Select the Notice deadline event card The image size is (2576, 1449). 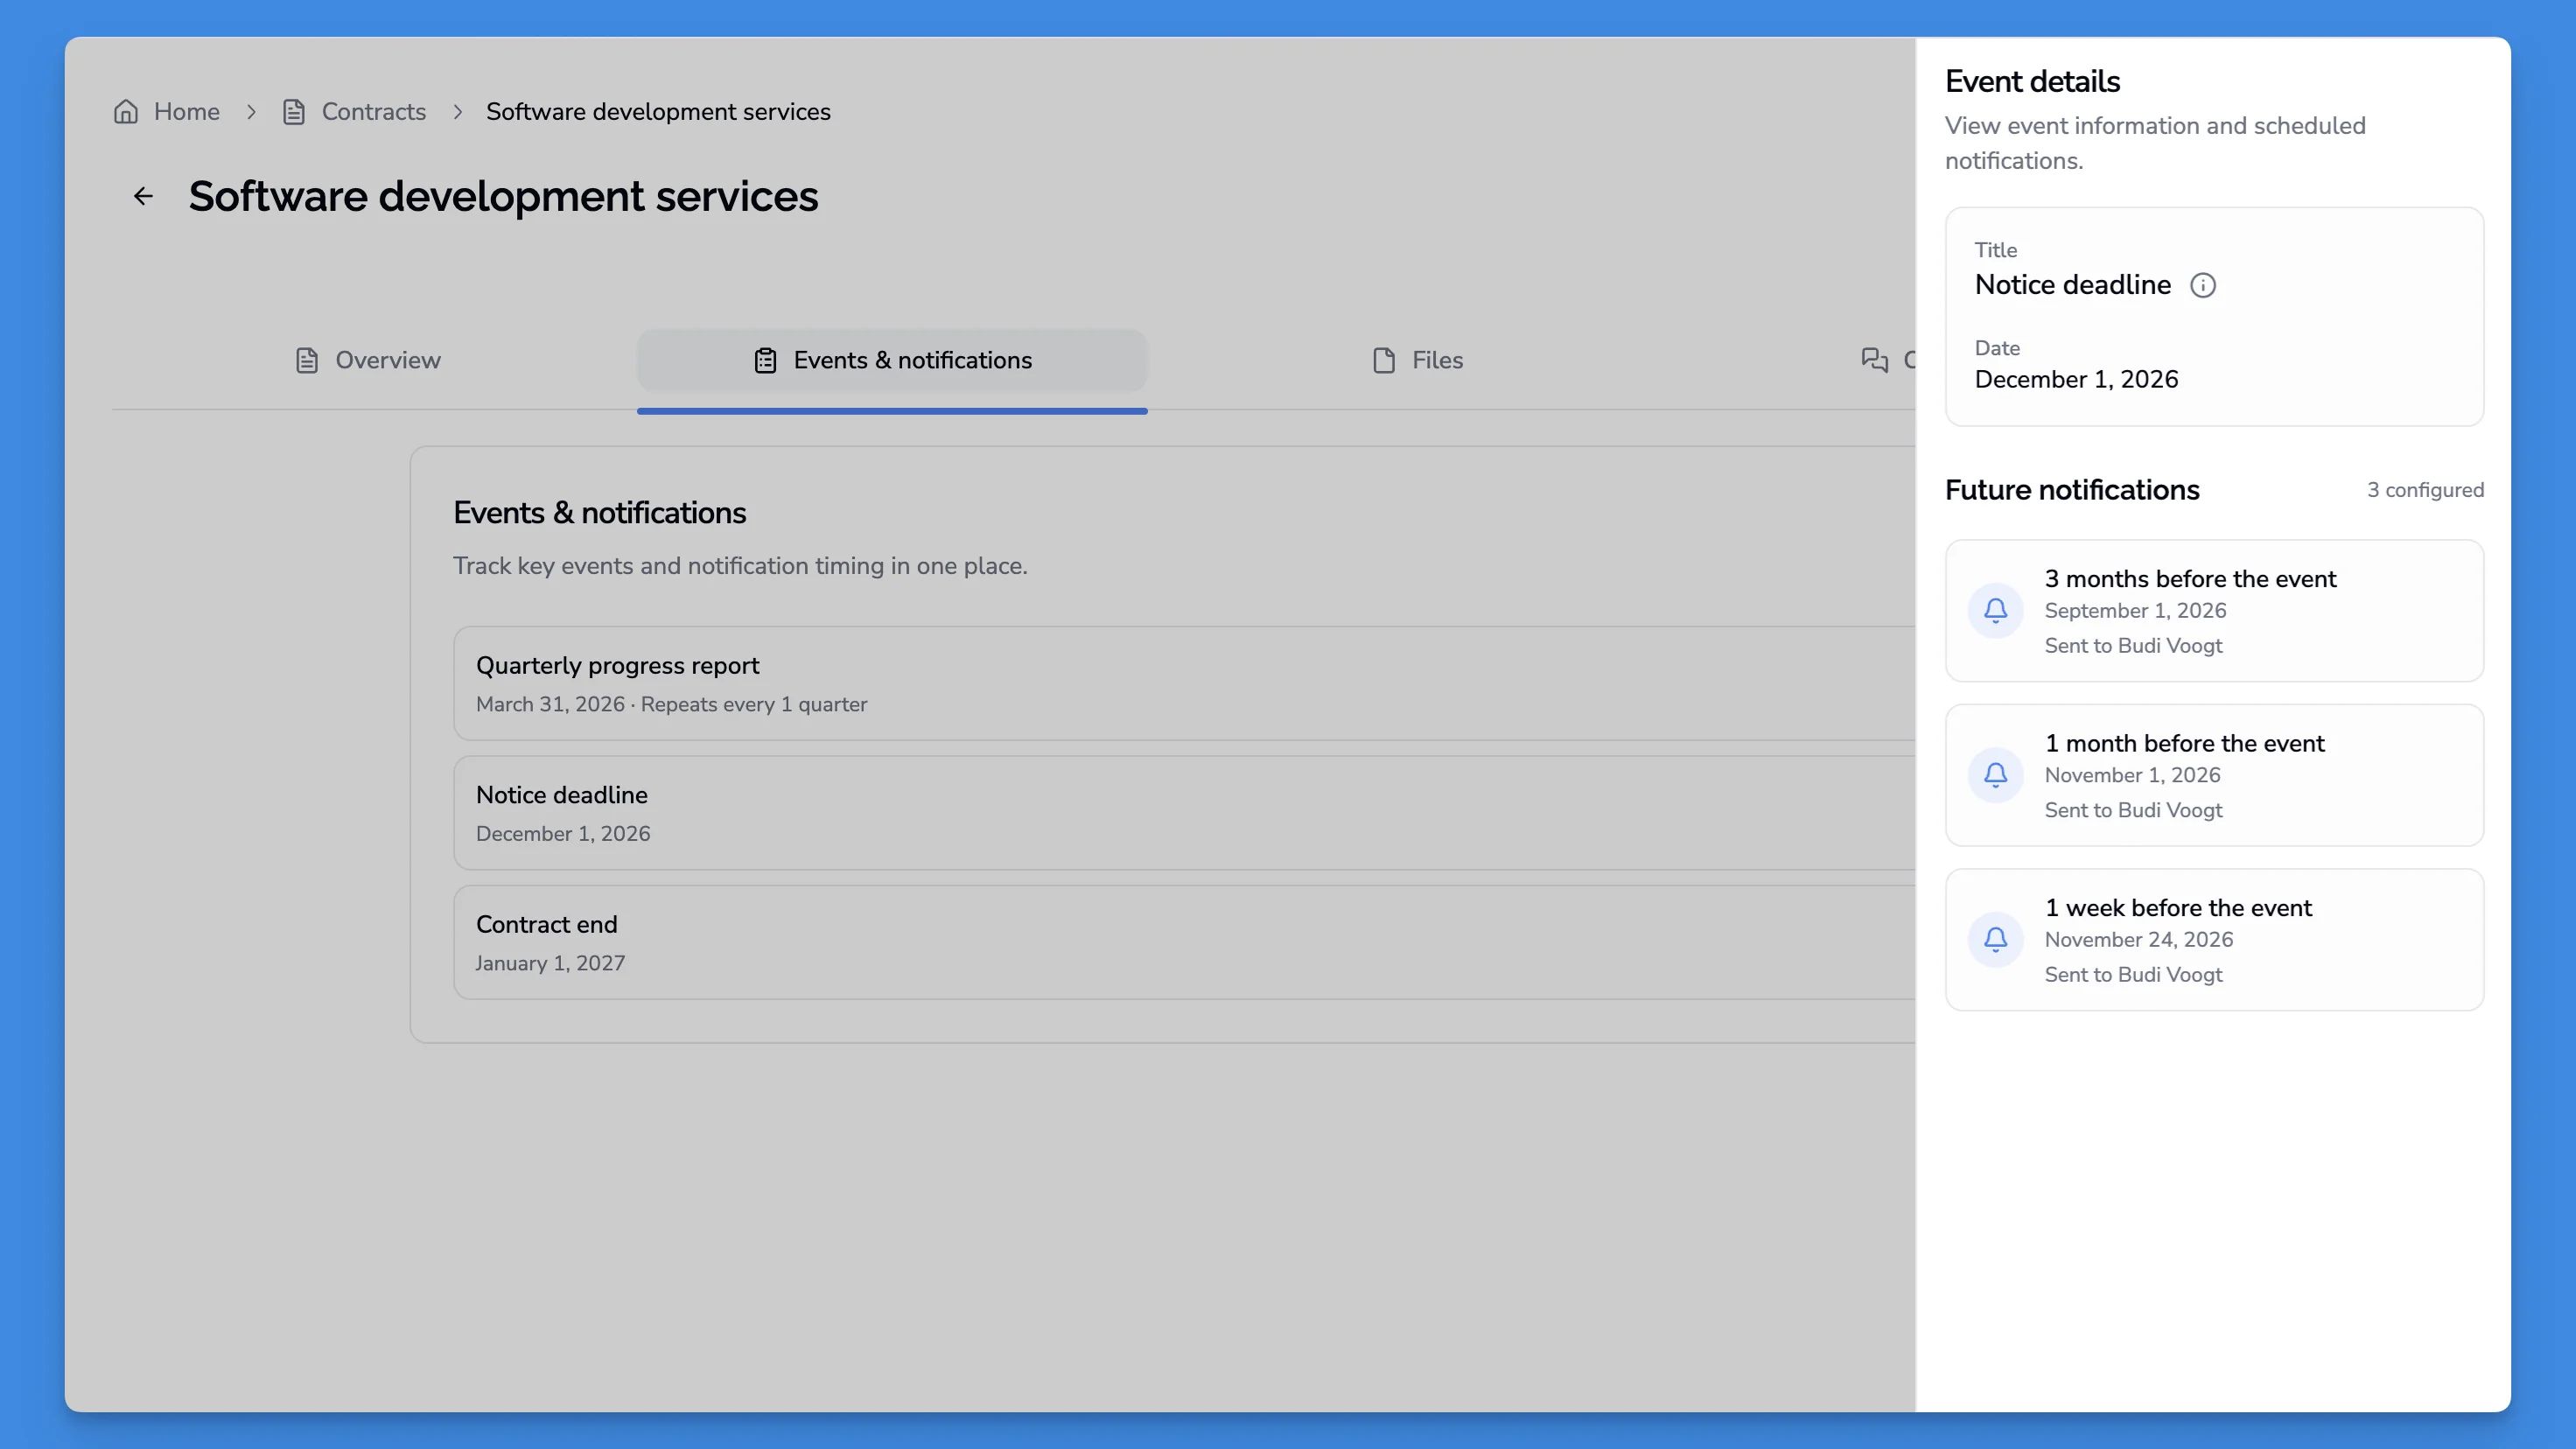(1180, 812)
